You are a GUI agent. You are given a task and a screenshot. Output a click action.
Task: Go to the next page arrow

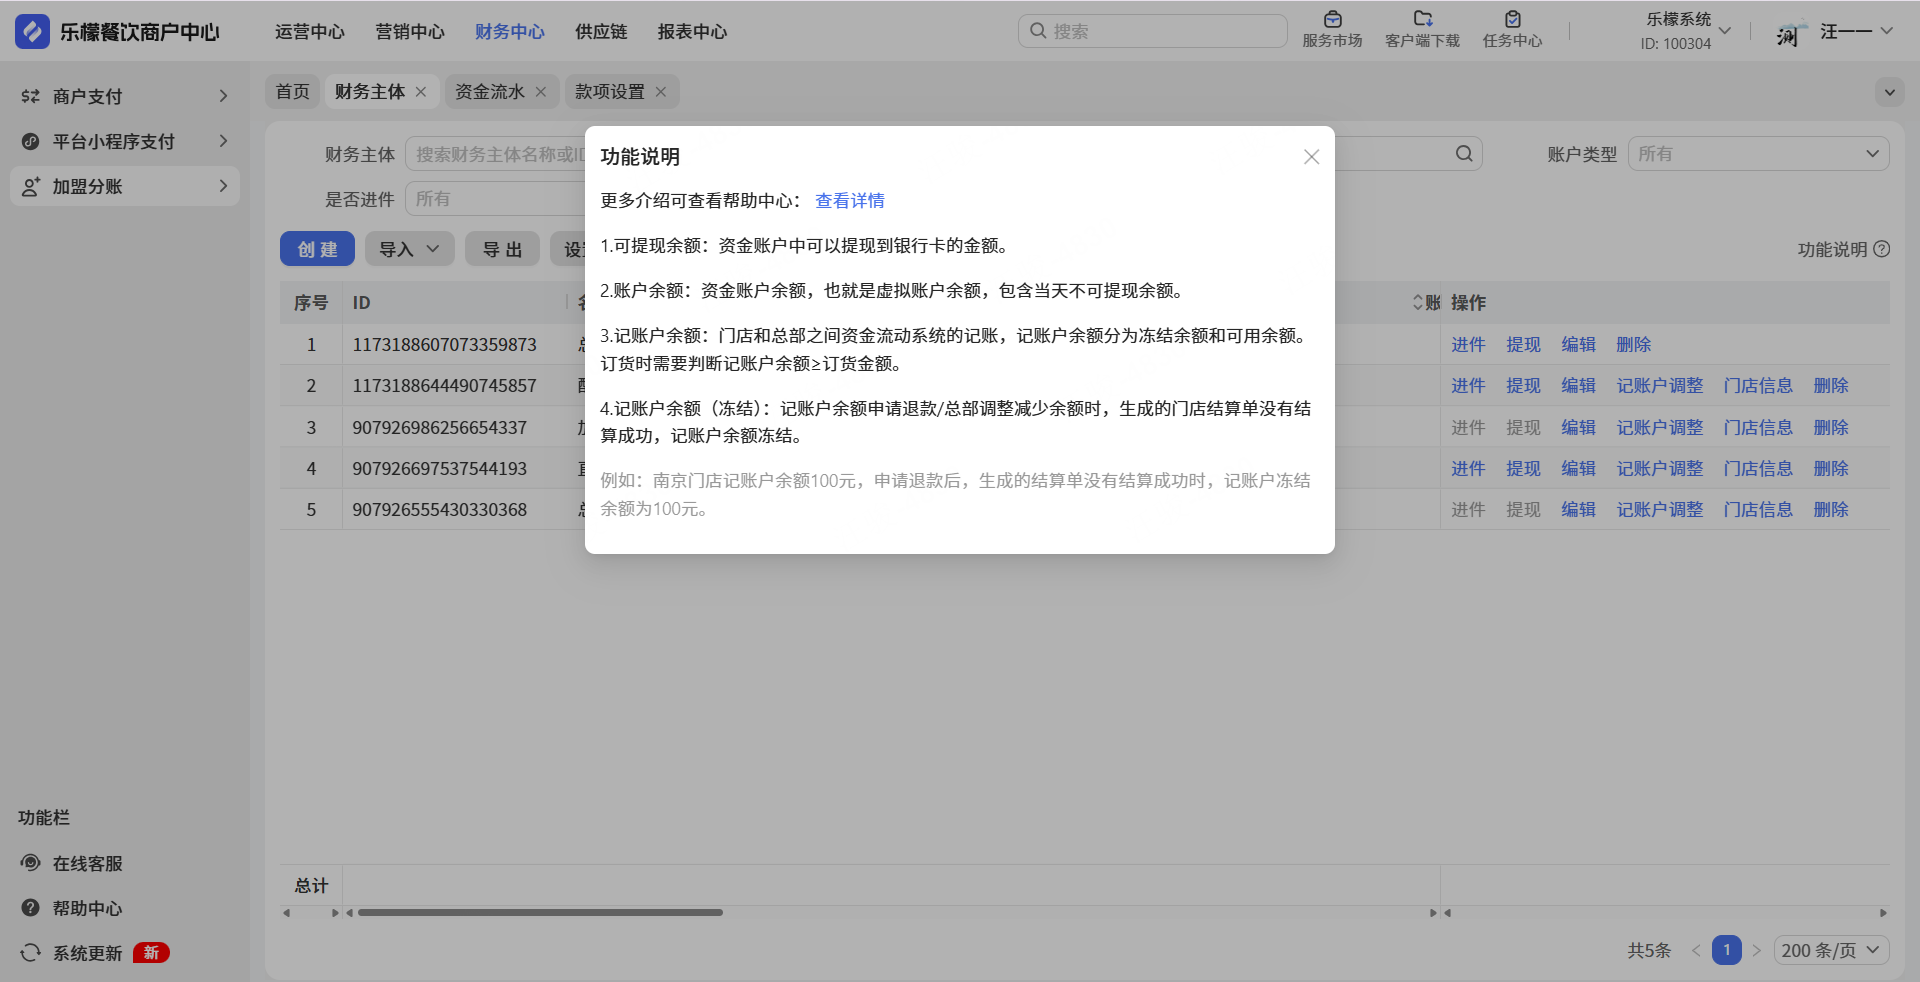pos(1756,950)
